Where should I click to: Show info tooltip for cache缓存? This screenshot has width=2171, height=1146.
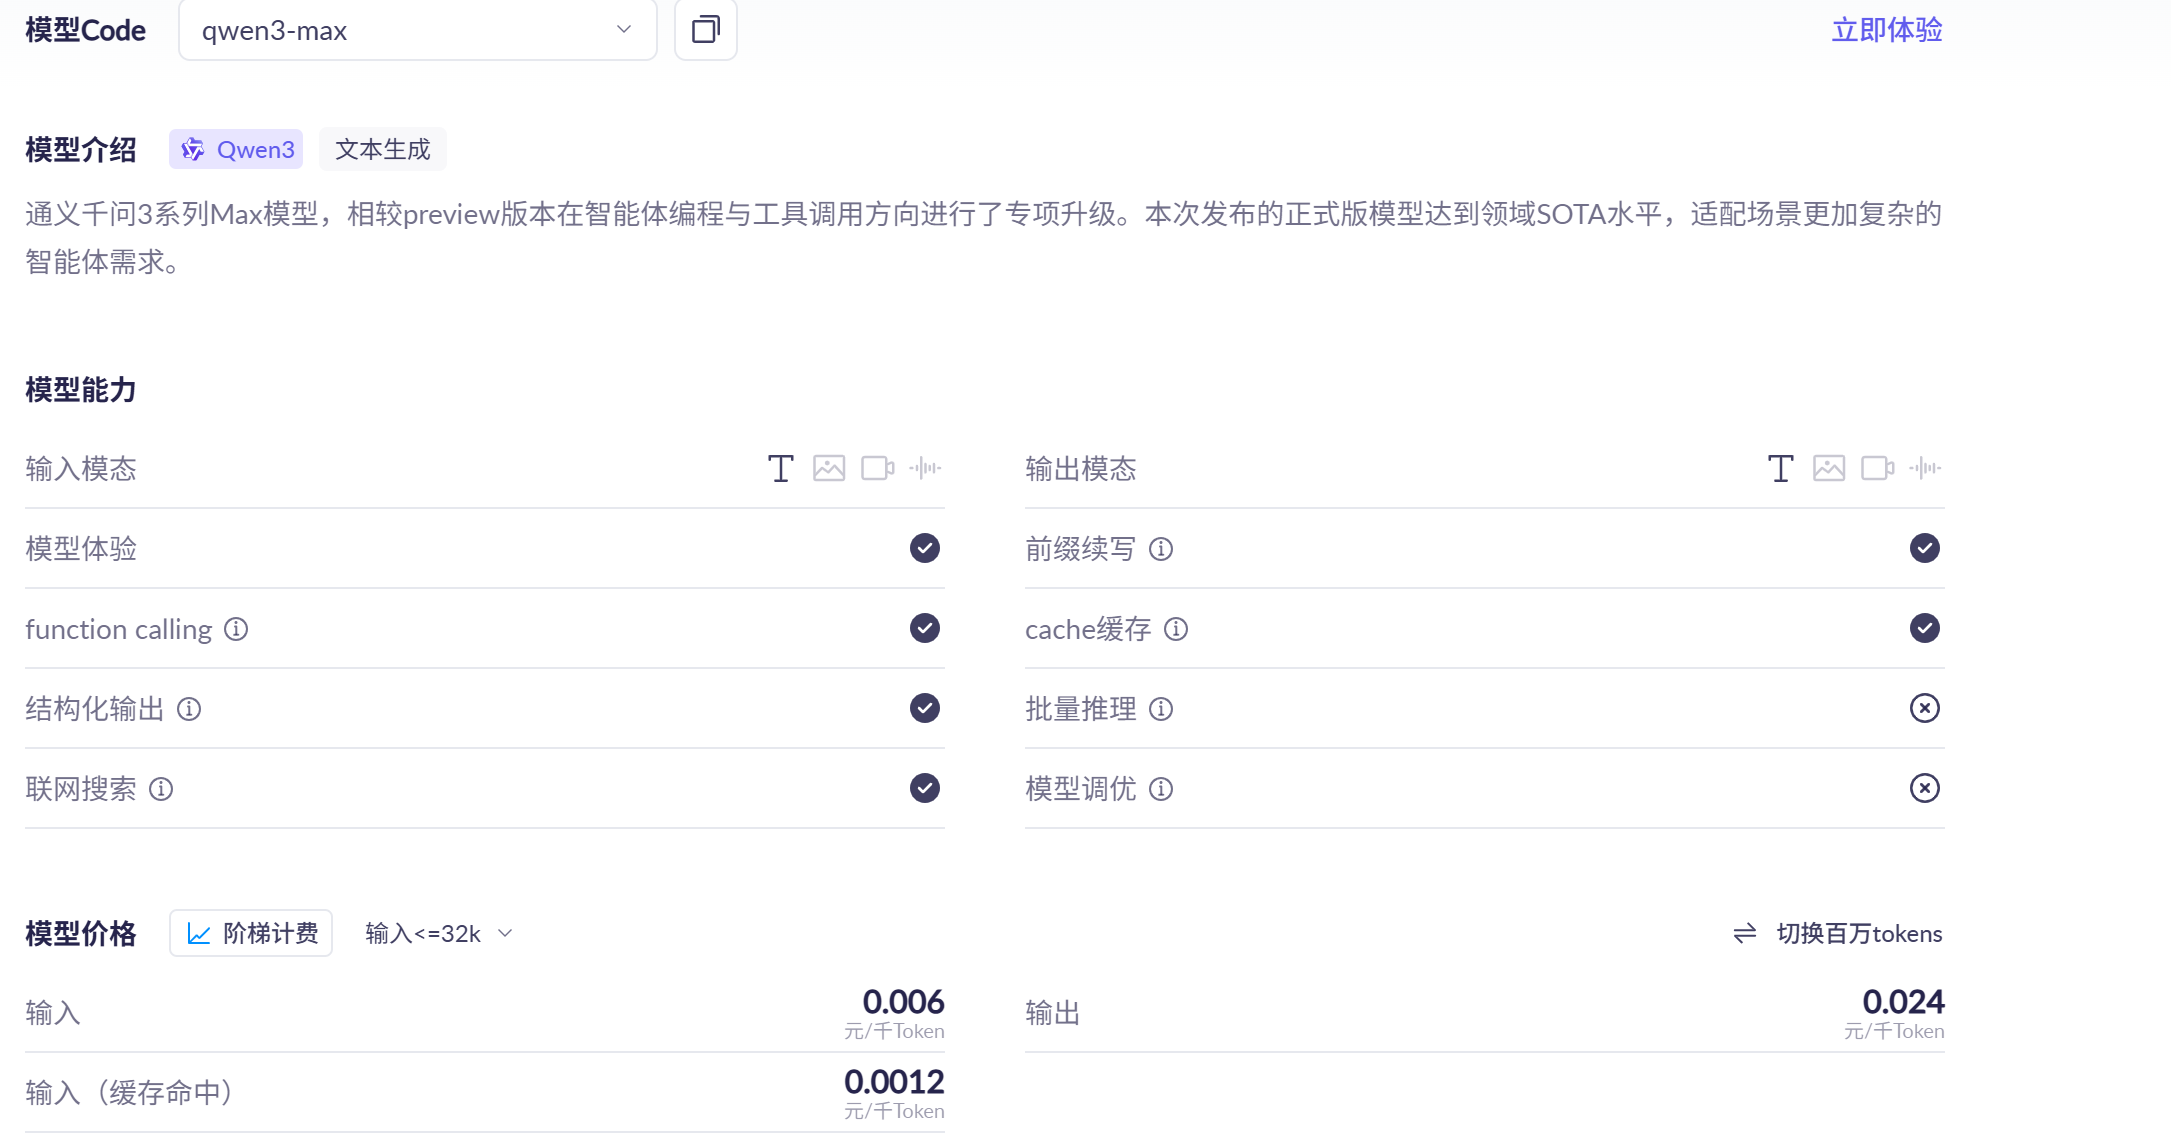tap(1176, 629)
